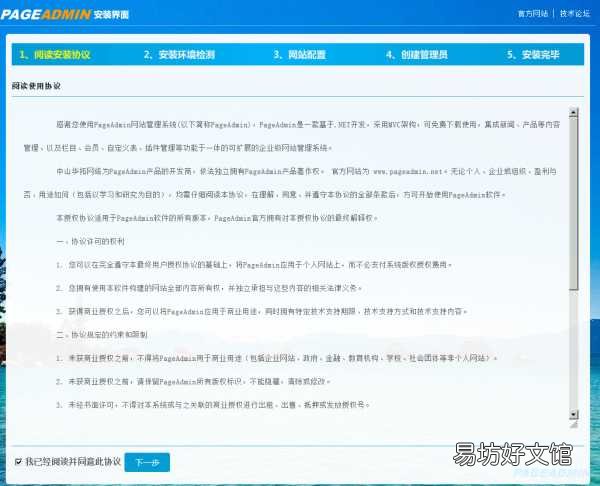Click the line 未经书面许可 in agreement
Image resolution: width=600 pixels, height=486 pixels.
[213, 405]
